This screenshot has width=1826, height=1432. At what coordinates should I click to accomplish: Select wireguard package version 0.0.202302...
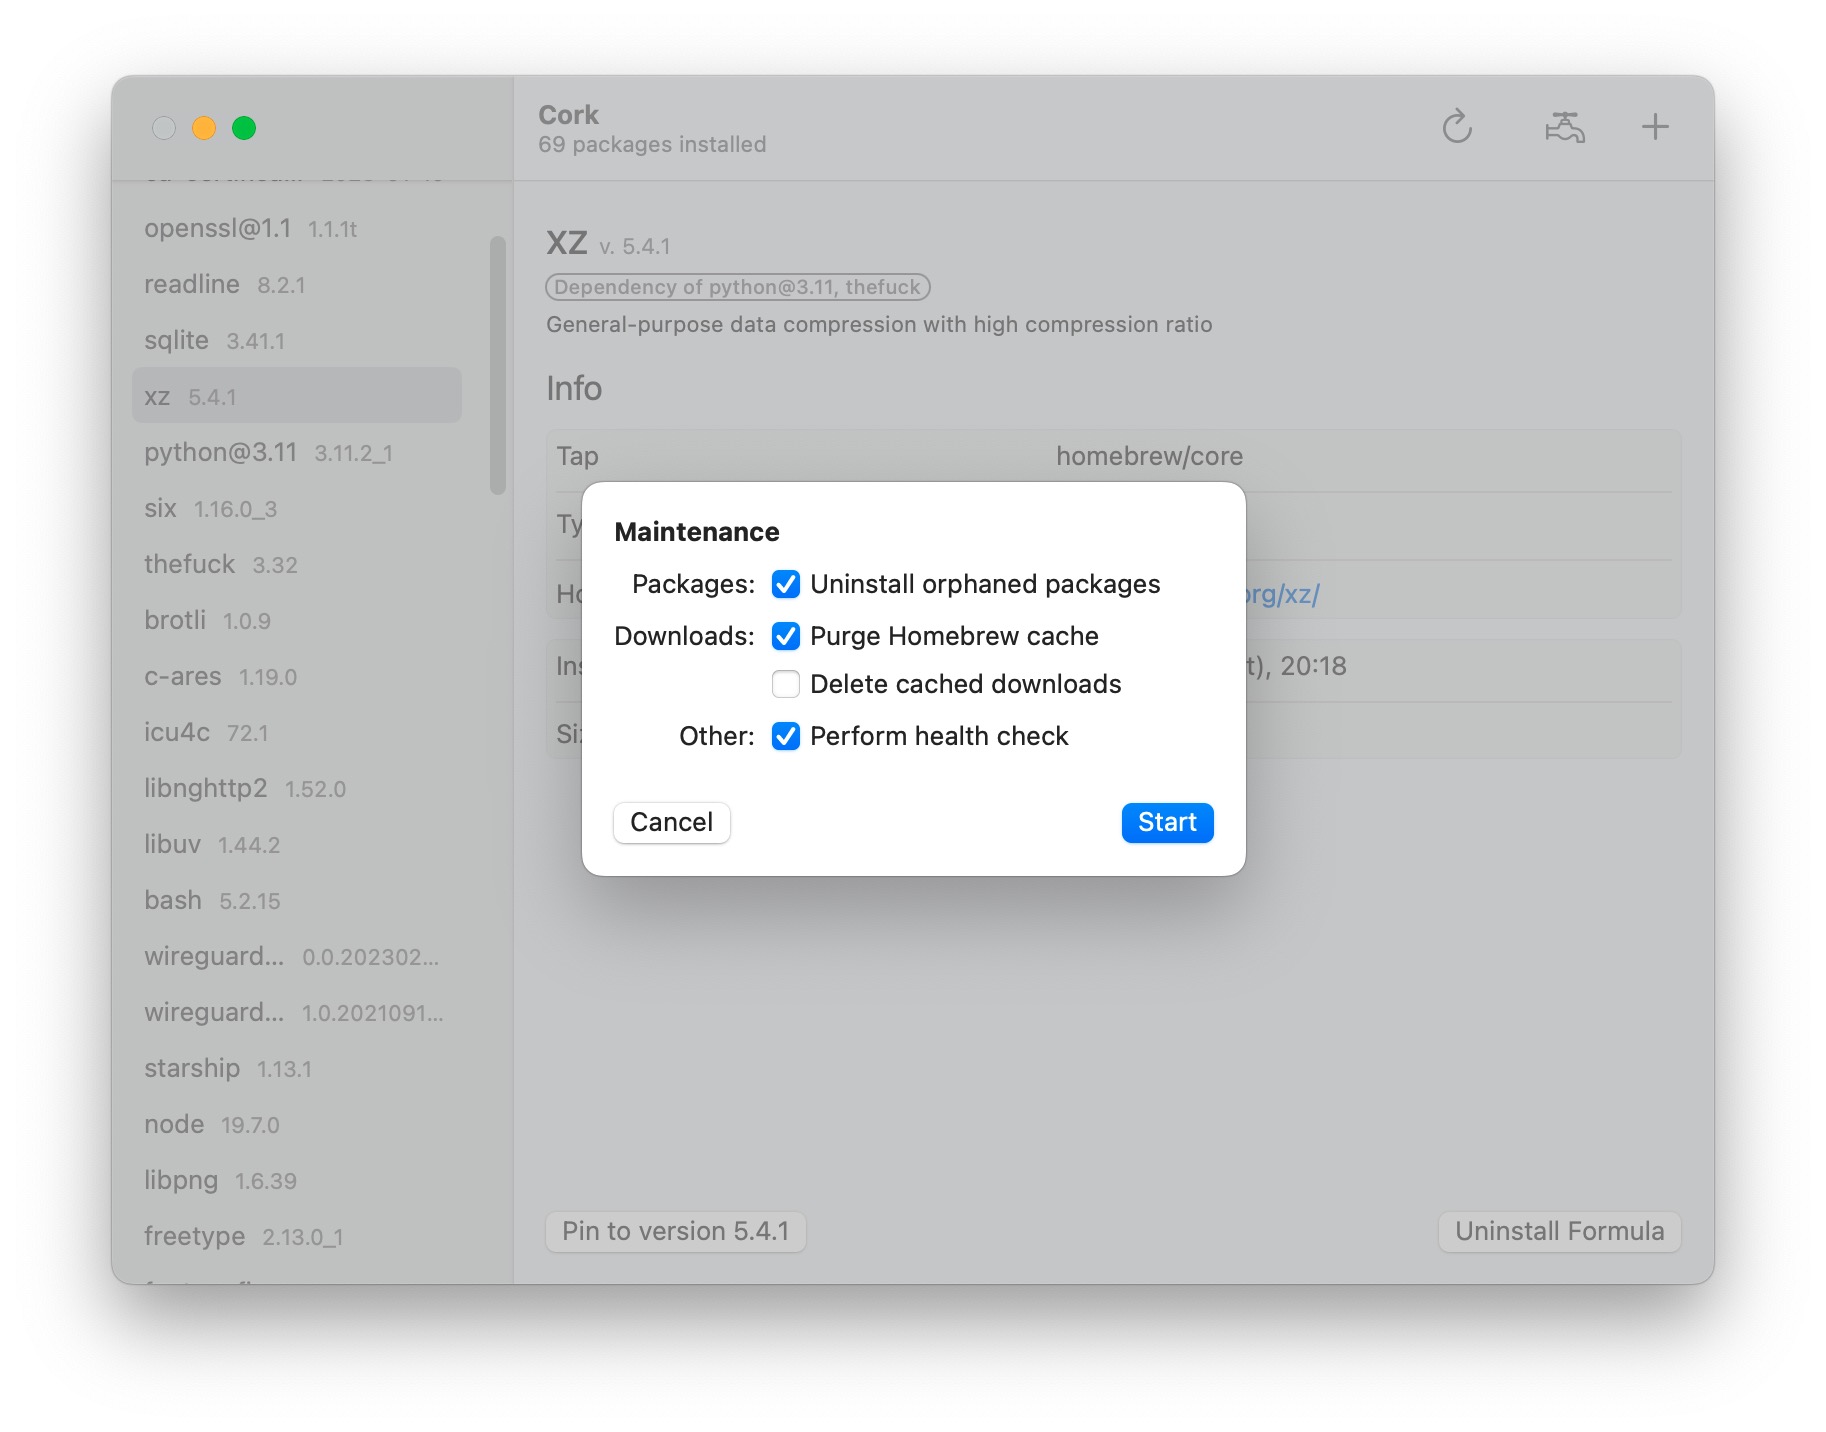click(297, 957)
